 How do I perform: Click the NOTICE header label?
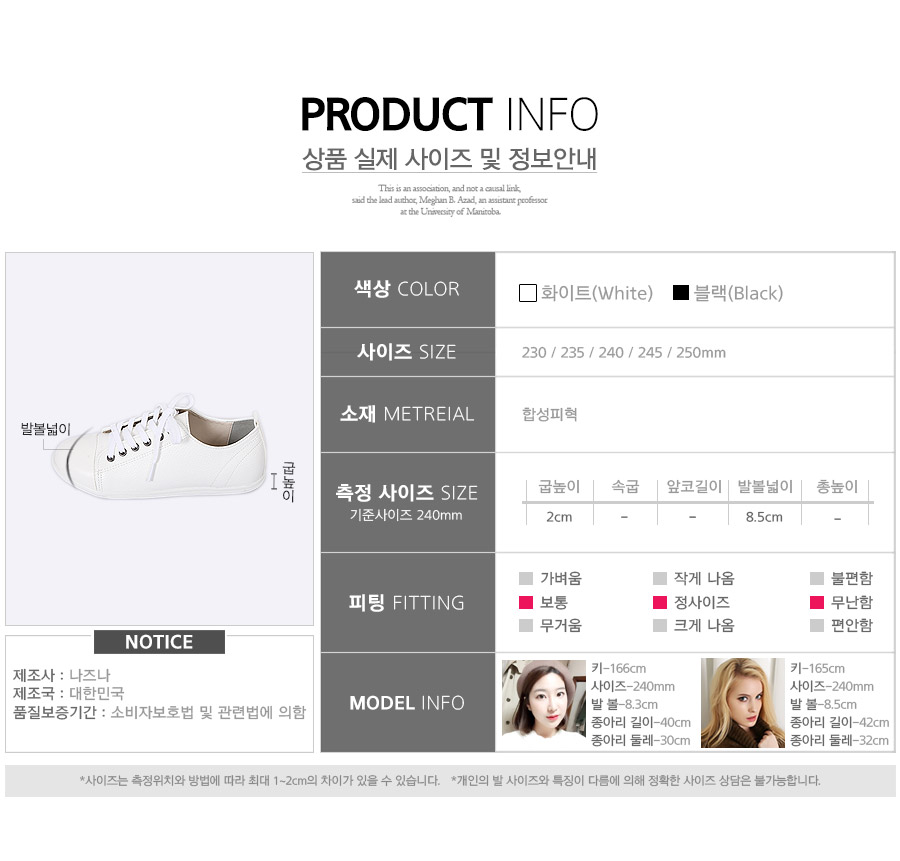pos(159,642)
